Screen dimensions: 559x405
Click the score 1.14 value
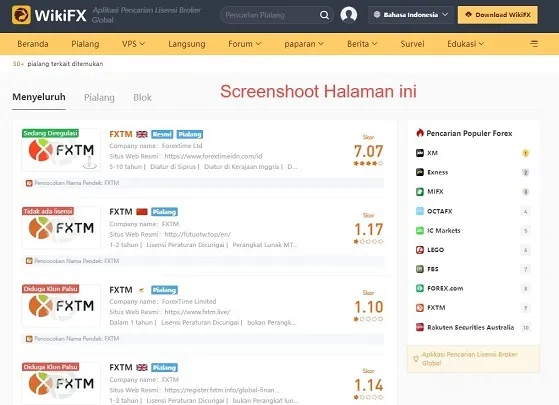coord(368,385)
